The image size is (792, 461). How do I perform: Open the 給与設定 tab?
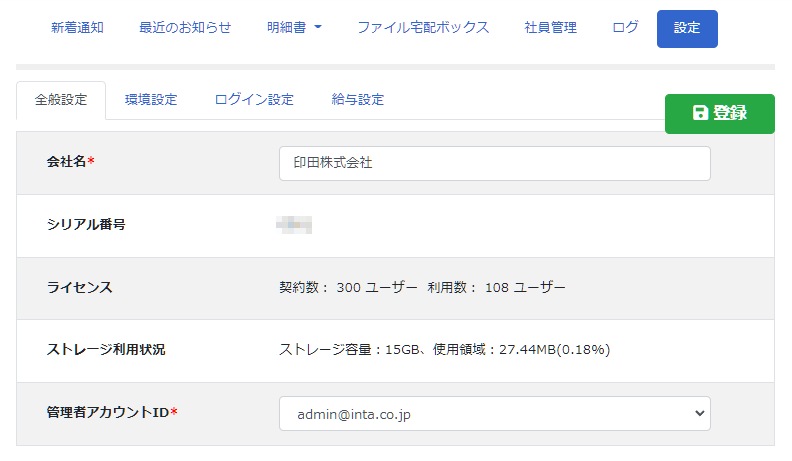pyautogui.click(x=358, y=100)
